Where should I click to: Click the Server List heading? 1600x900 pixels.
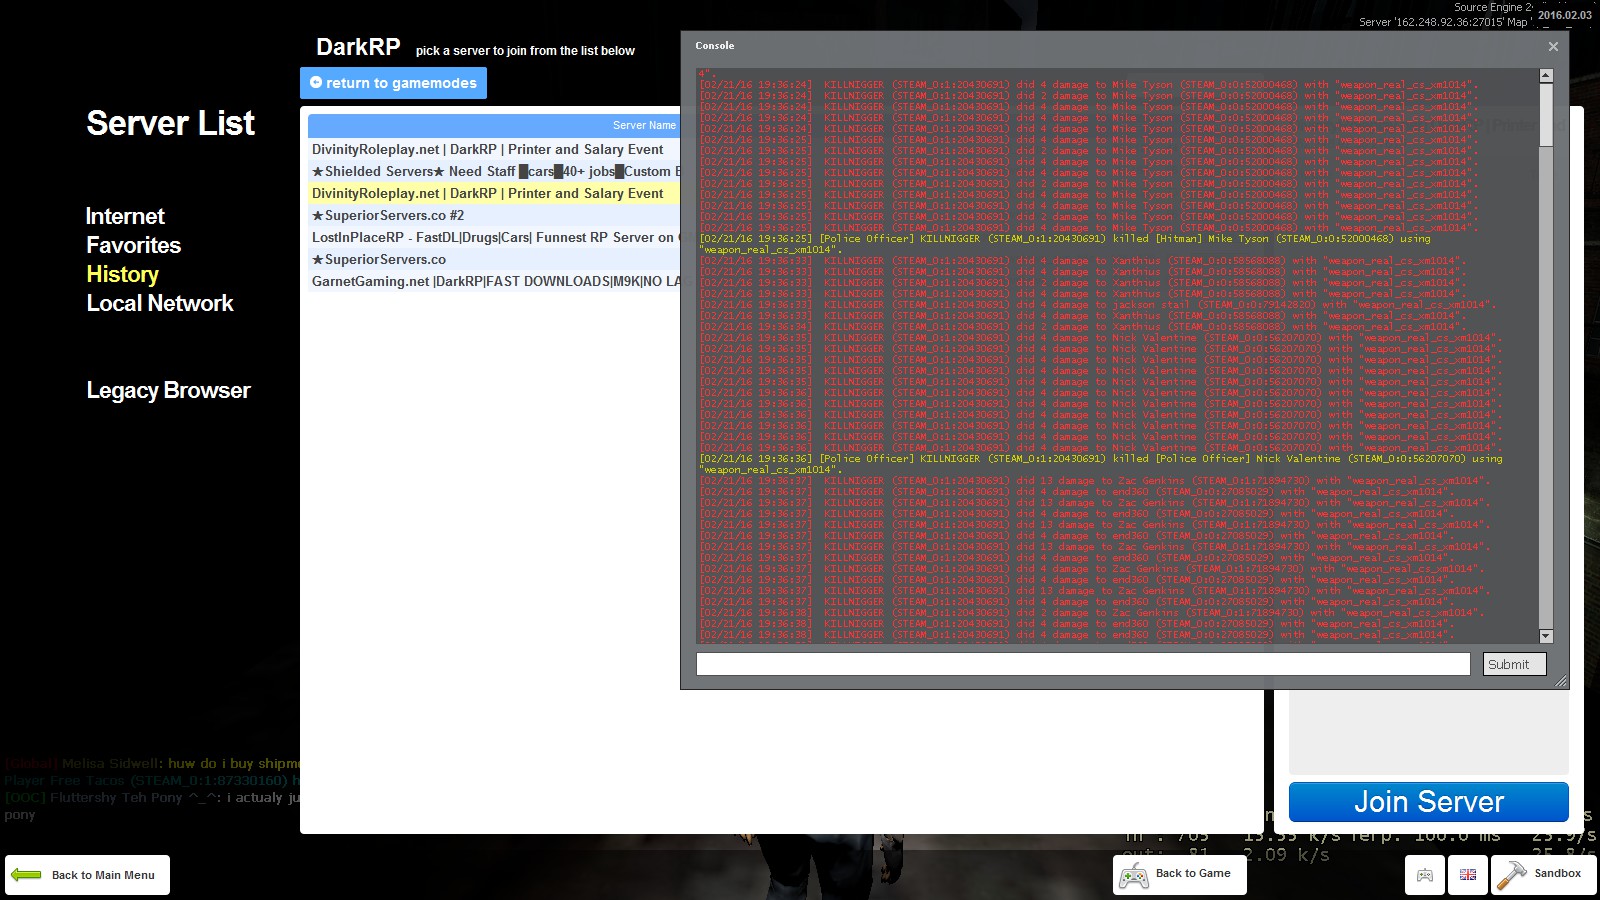pos(171,123)
